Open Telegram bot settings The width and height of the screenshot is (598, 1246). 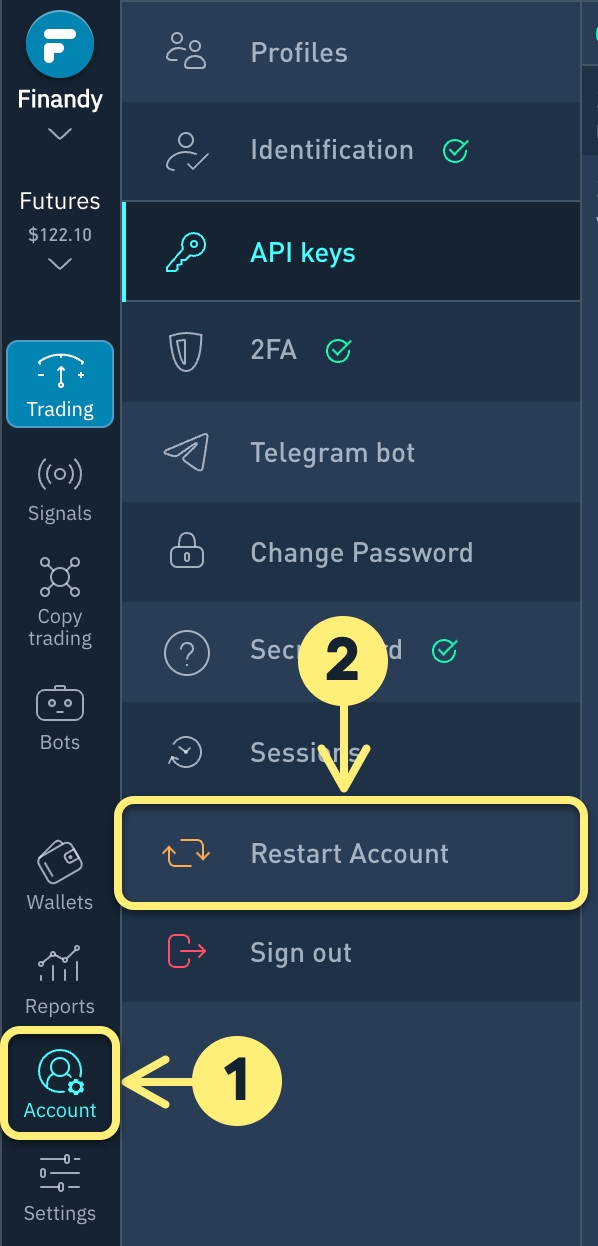(351, 452)
